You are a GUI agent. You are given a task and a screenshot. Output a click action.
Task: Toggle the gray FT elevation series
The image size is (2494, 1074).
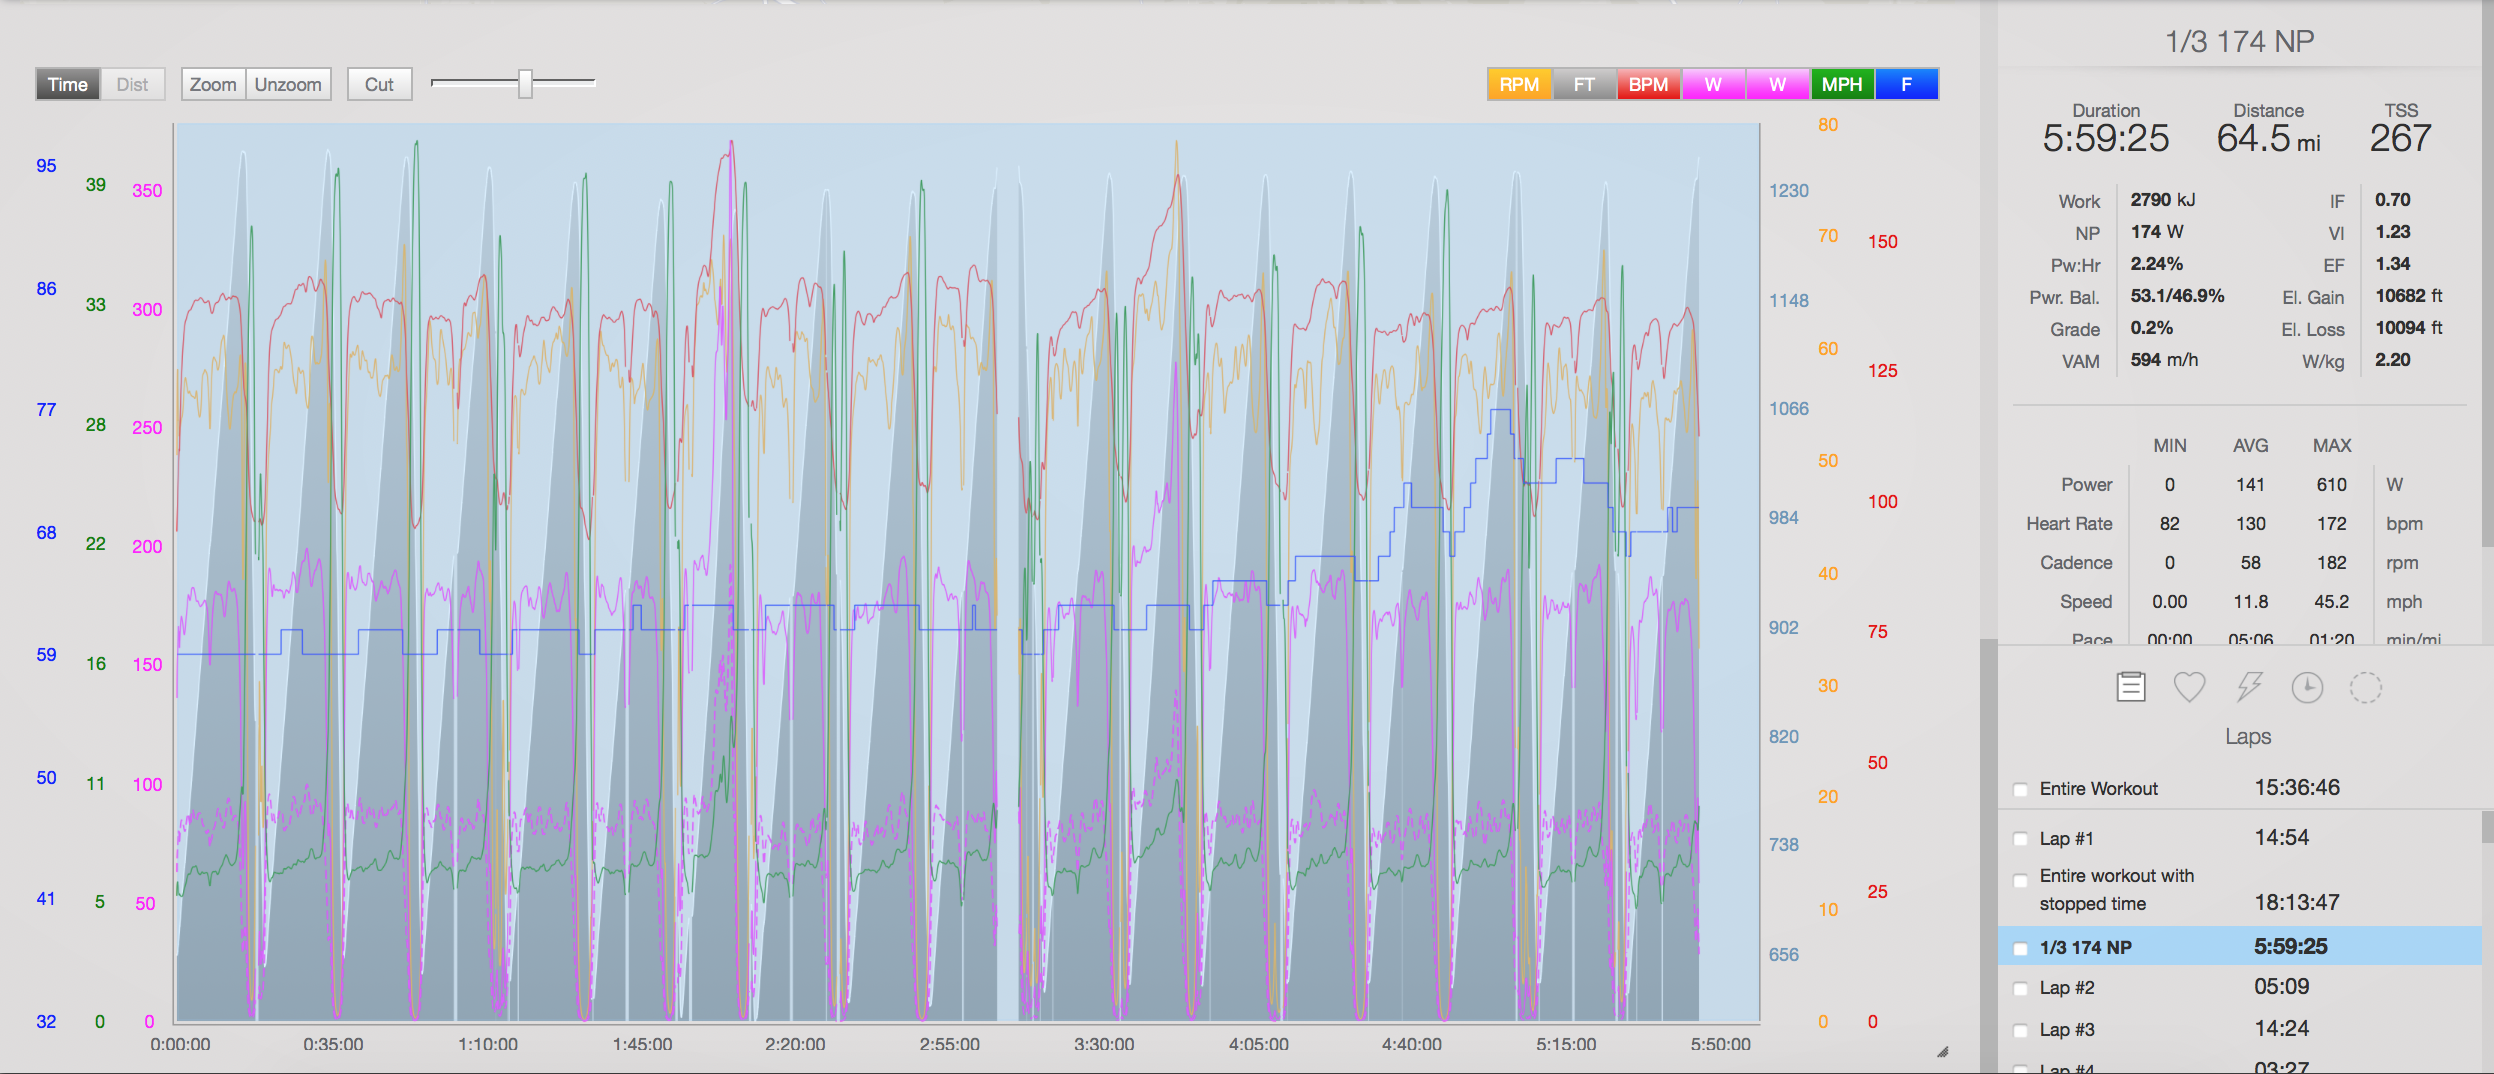[1584, 84]
